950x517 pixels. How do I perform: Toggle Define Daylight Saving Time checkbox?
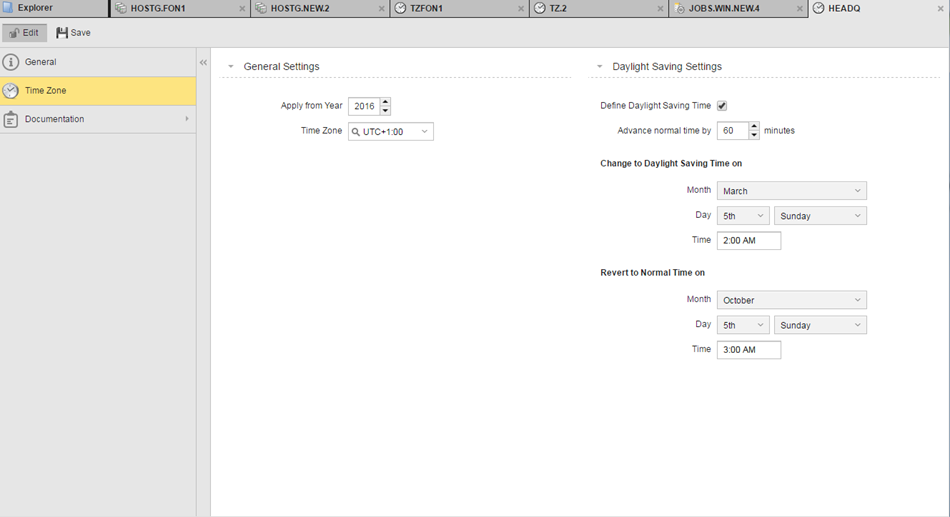(x=722, y=106)
